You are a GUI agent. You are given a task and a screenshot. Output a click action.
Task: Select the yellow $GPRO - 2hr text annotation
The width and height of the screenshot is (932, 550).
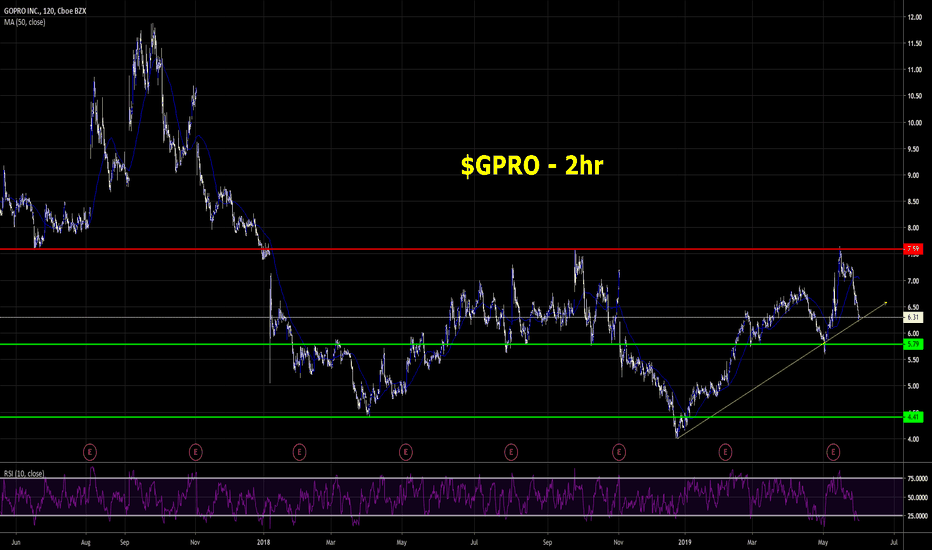tap(532, 165)
